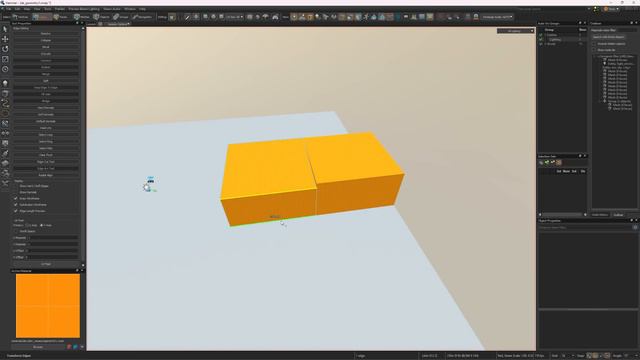Open the Map menu
Viewport: 640px width, 360px height.
[27, 9]
